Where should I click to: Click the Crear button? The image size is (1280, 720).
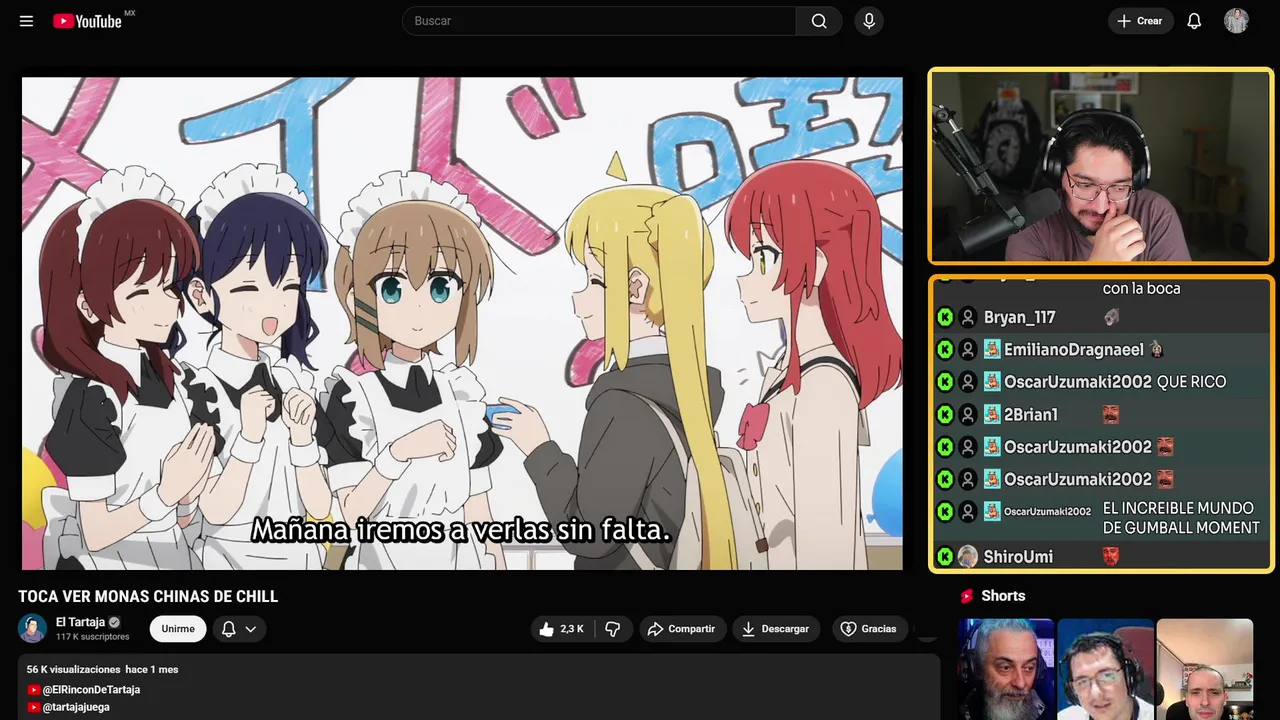point(1140,21)
